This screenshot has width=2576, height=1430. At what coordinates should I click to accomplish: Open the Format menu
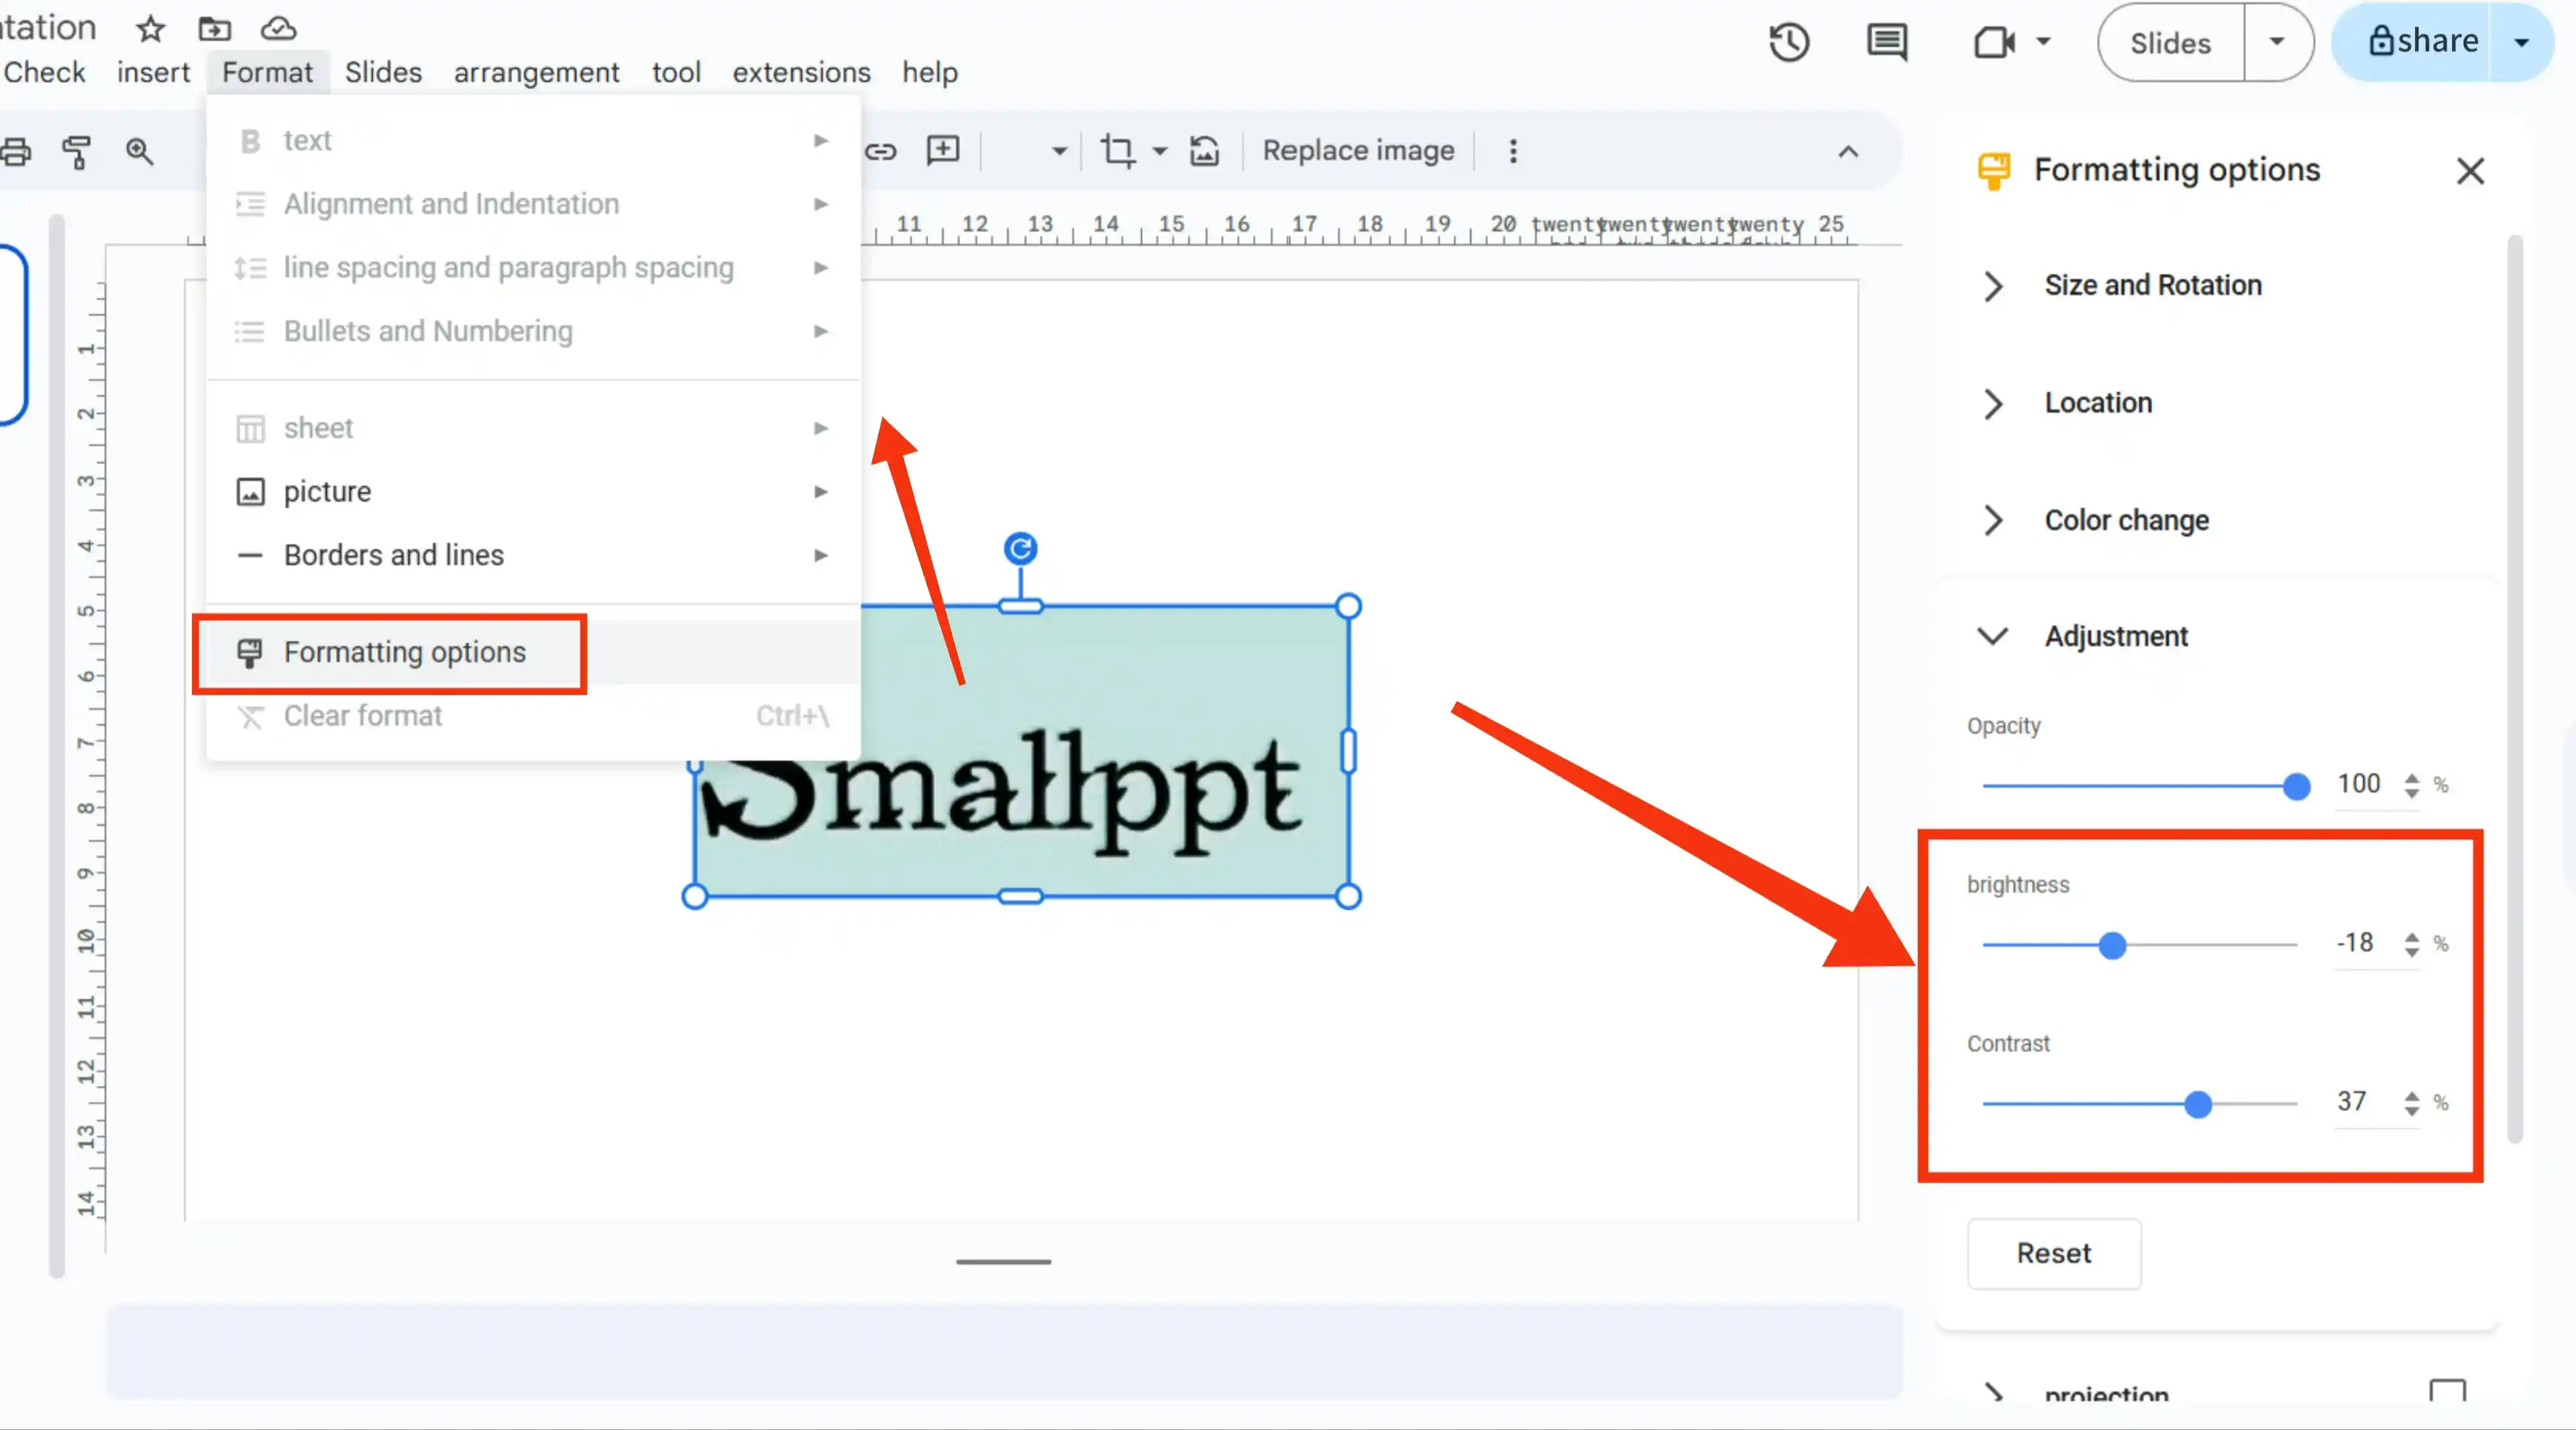pyautogui.click(x=266, y=71)
